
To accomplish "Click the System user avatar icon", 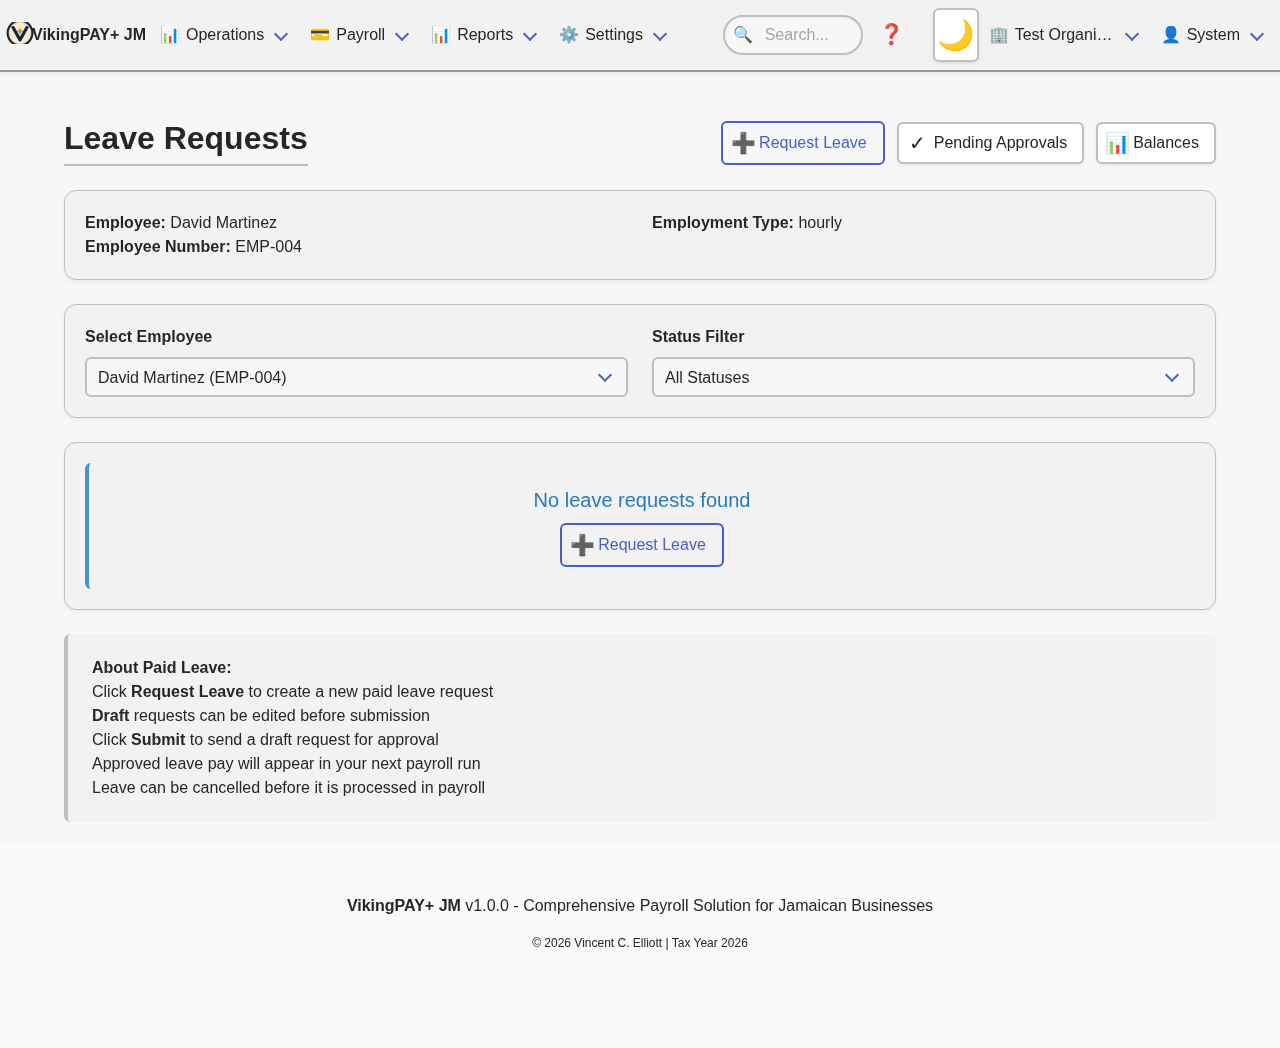I will tap(1171, 35).
